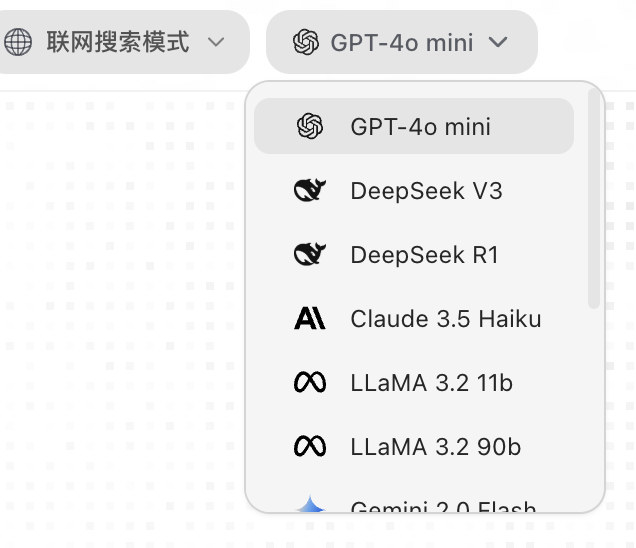
Task: Click the Meta logo beside LLaMA 3.2 90b
Action: coord(310,446)
